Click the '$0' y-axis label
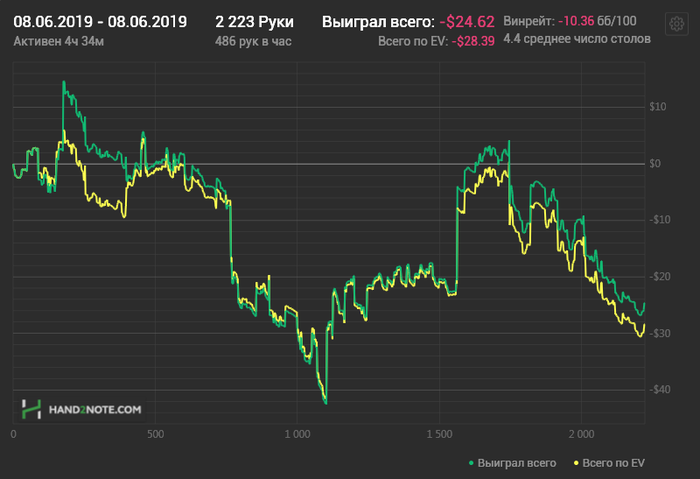This screenshot has height=479, width=700. click(655, 164)
